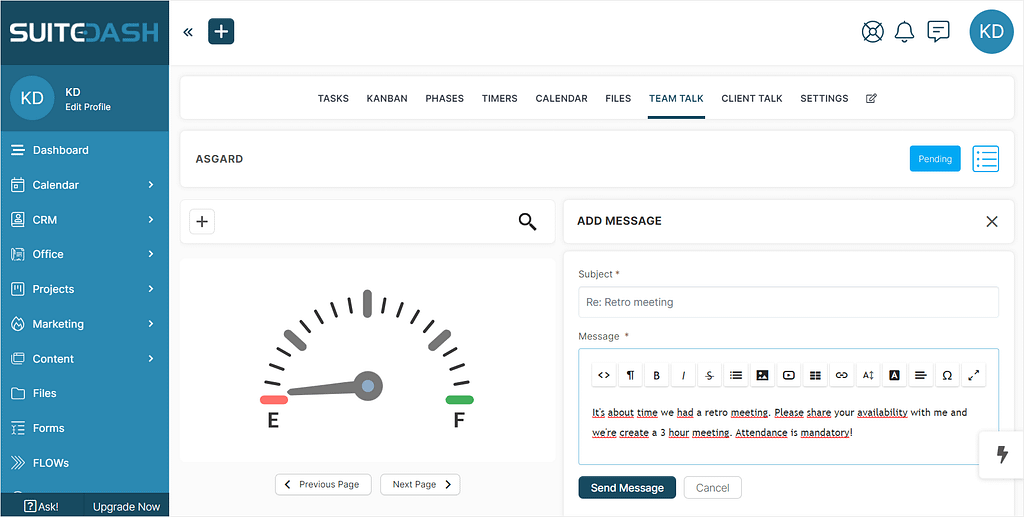Open the KD user avatar menu at top right
This screenshot has height=517, width=1024.
point(991,31)
